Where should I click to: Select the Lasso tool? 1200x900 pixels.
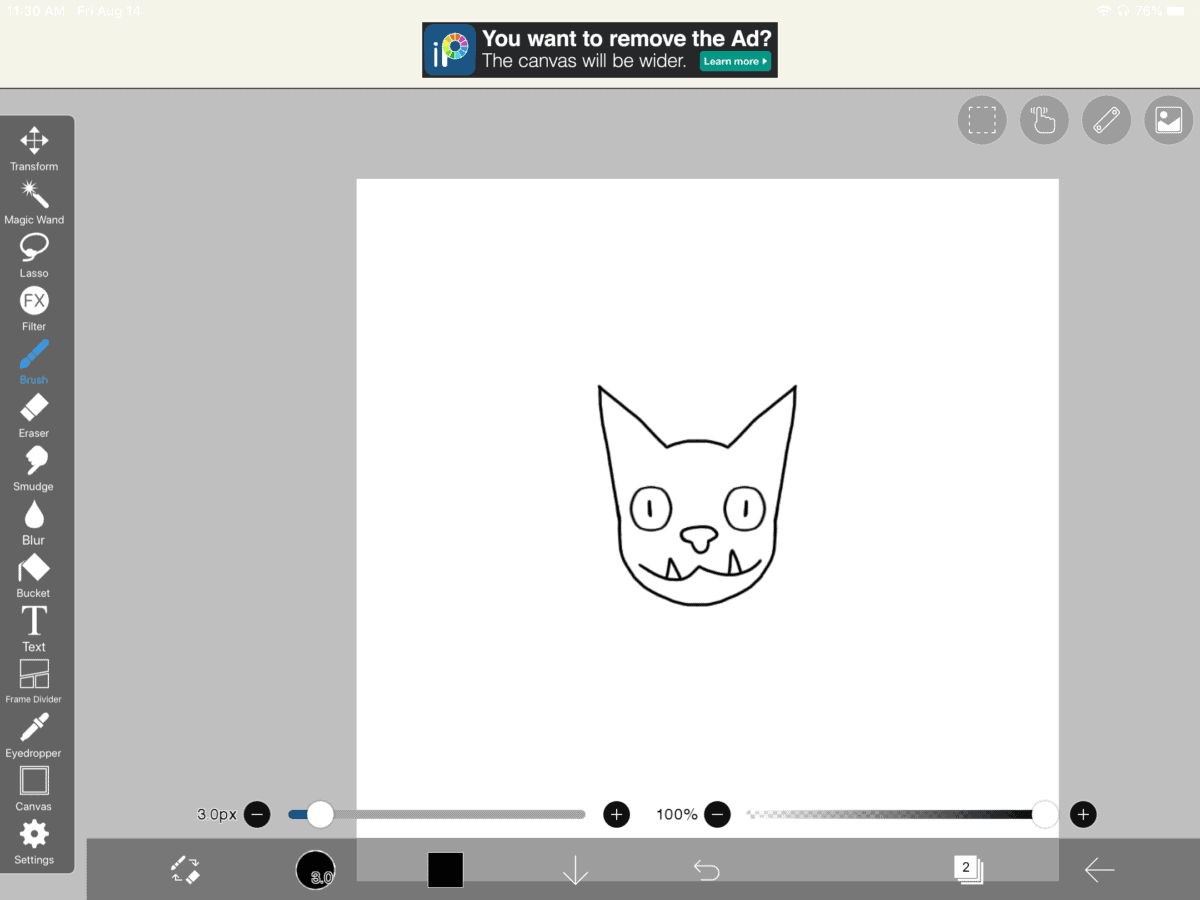coord(33,249)
